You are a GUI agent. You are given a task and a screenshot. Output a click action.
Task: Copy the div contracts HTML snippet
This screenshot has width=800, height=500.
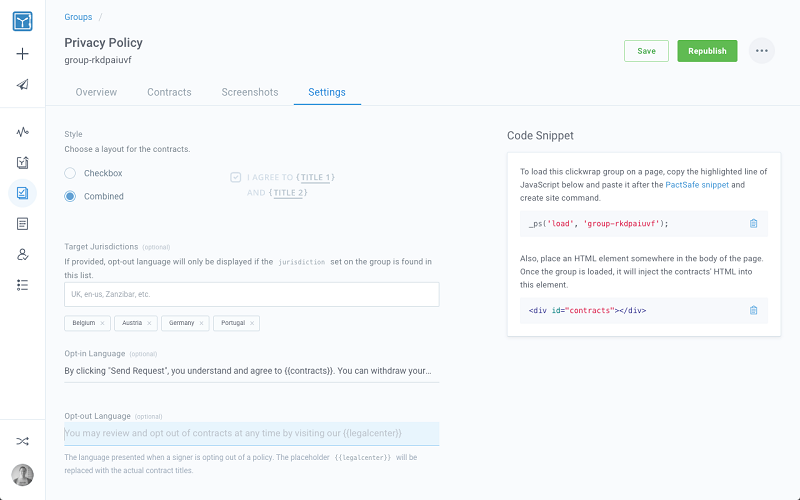pos(753,310)
